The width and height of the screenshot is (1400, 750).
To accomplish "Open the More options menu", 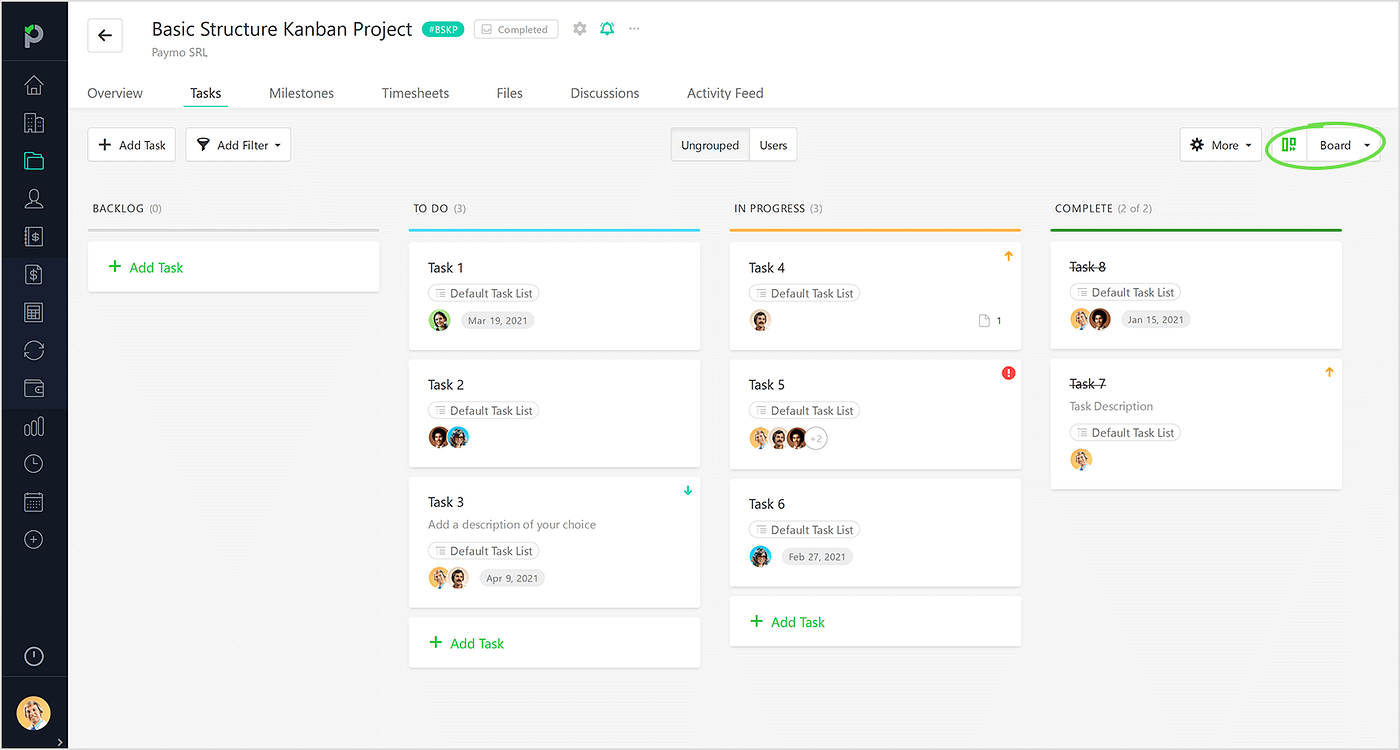I will tap(1220, 144).
